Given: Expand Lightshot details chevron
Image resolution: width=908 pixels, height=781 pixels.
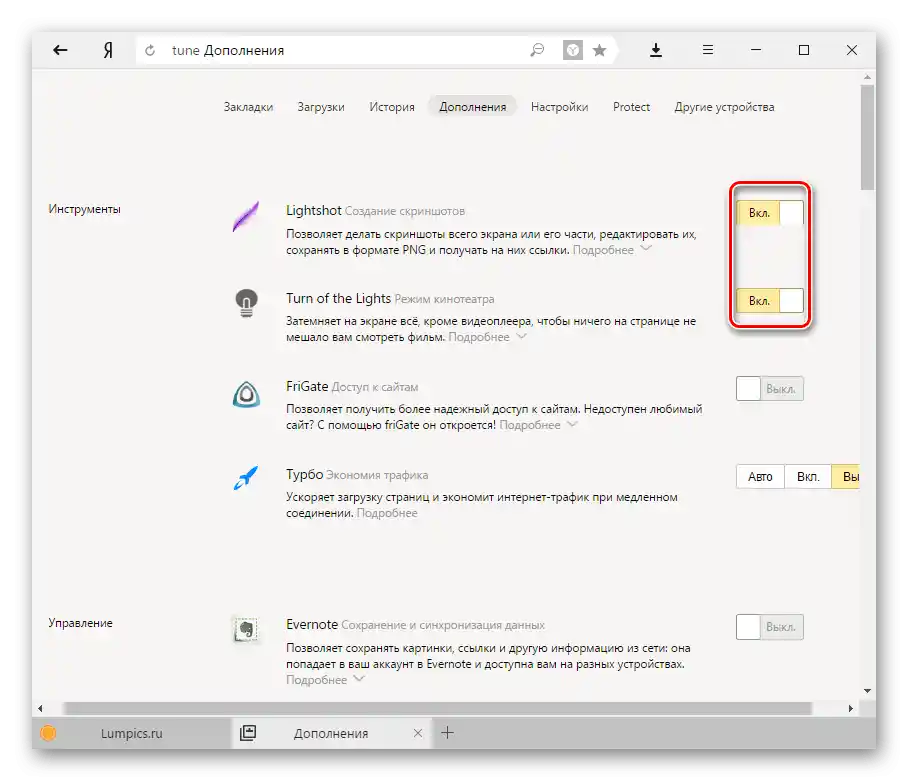Looking at the screenshot, I should click(x=646, y=248).
